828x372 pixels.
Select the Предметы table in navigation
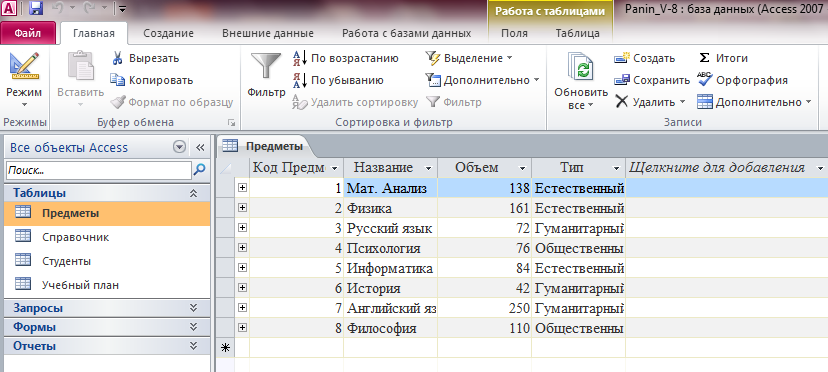click(x=107, y=213)
